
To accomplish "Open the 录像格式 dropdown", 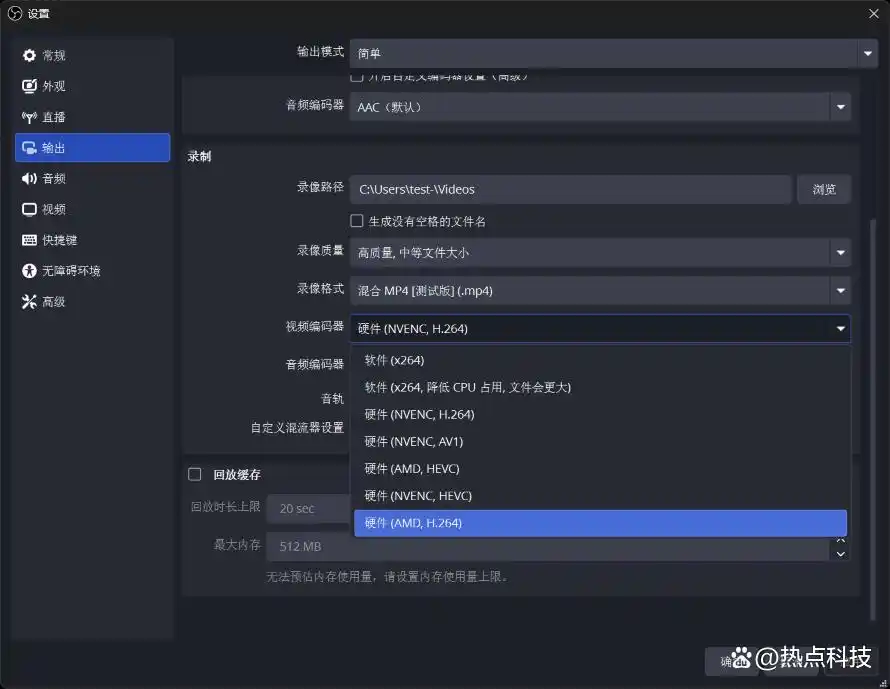I will coord(600,290).
